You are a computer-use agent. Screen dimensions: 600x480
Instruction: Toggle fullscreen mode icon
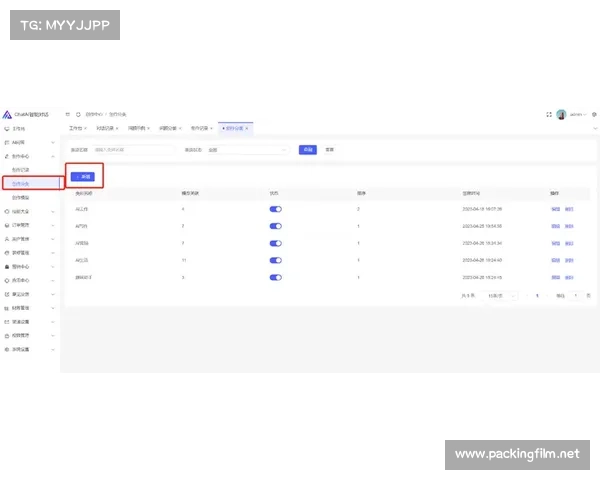[x=549, y=115]
